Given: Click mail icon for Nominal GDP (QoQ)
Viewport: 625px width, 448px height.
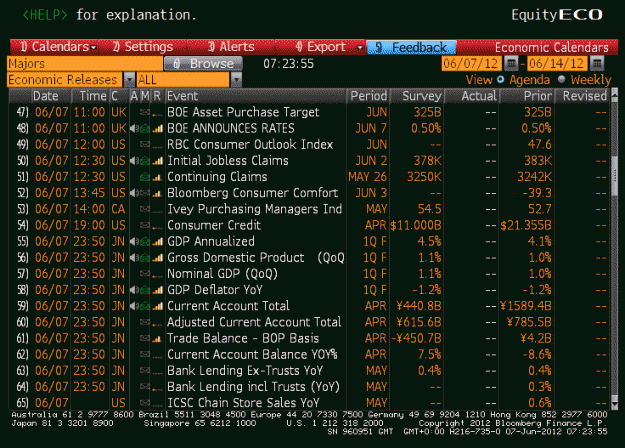Looking at the screenshot, I should [145, 274].
